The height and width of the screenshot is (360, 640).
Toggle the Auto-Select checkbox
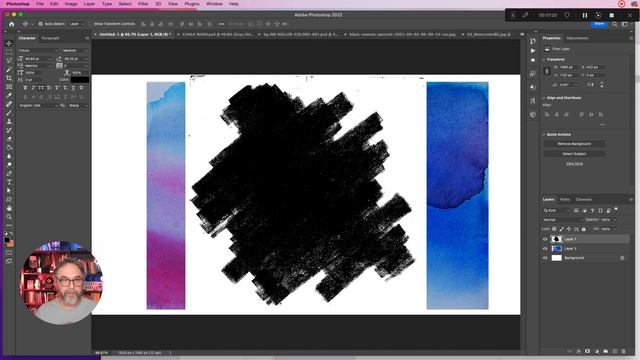click(x=40, y=24)
